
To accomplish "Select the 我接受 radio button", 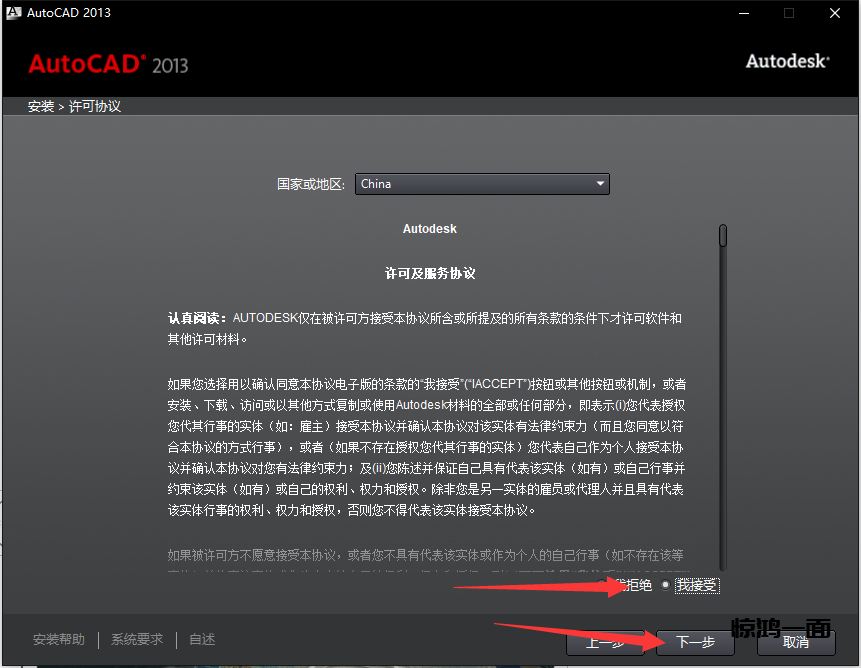I will (666, 586).
